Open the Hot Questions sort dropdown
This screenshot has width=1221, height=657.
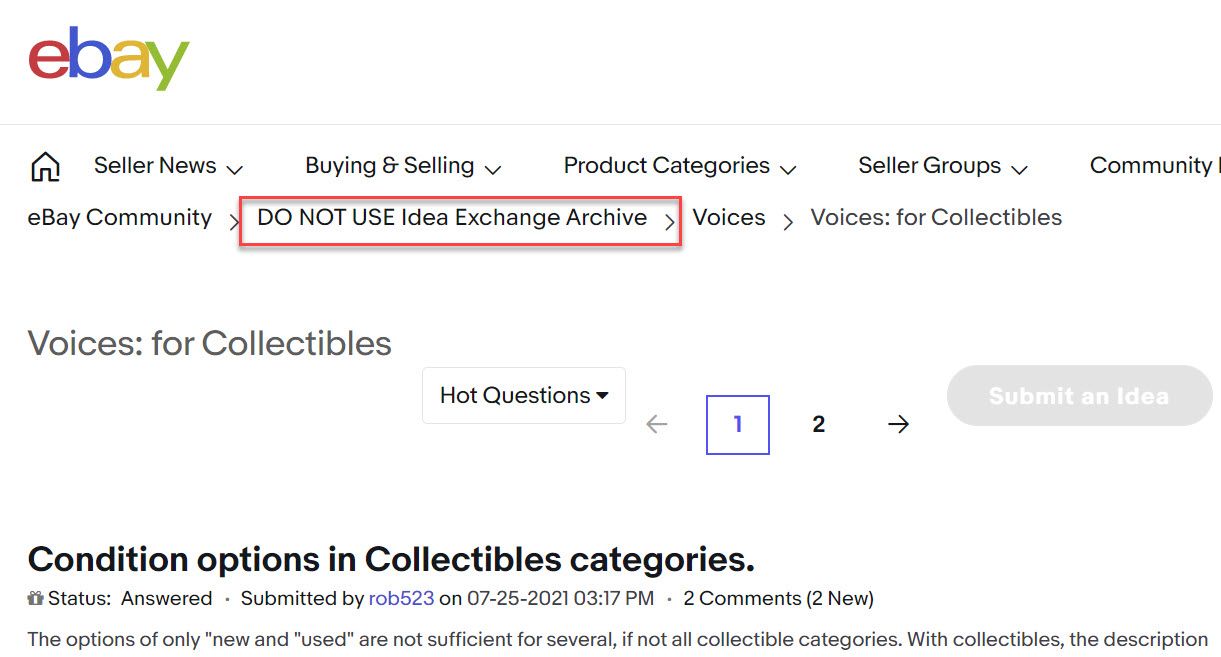[524, 395]
